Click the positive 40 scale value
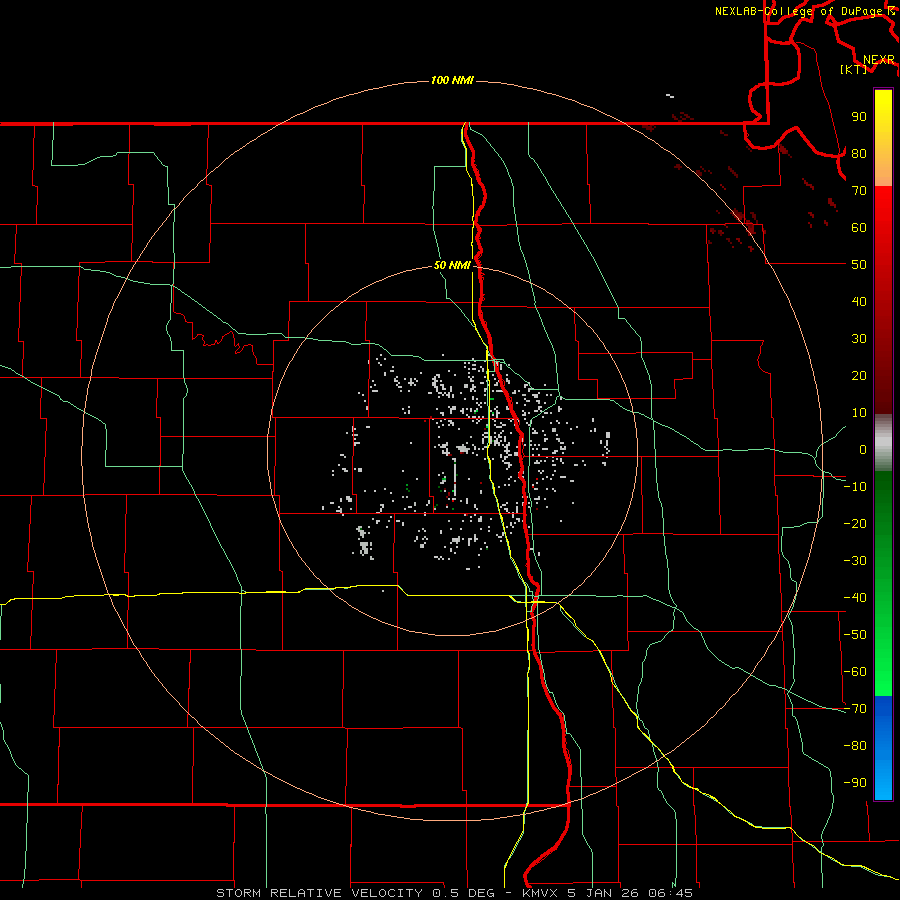 coord(859,302)
